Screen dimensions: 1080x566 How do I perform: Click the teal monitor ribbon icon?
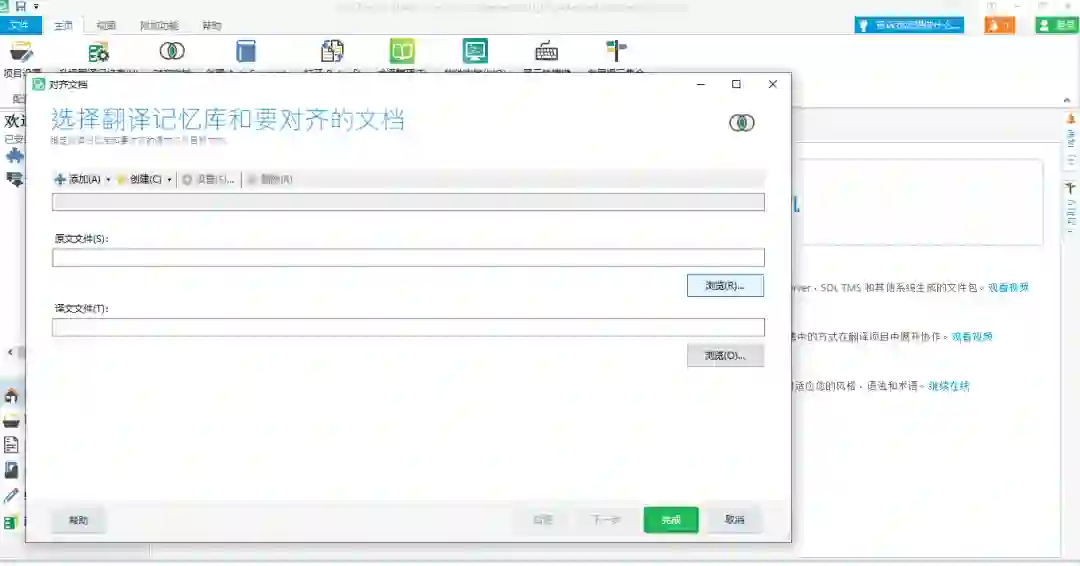click(475, 51)
